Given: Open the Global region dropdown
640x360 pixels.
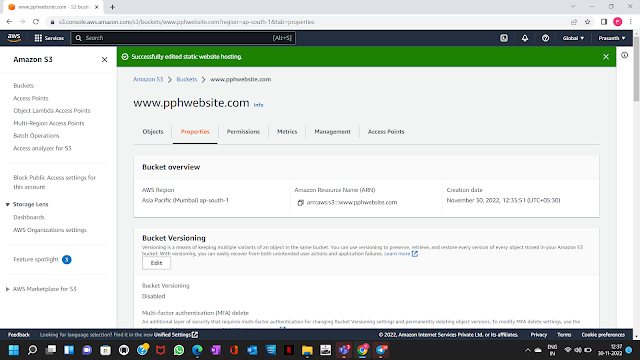Looking at the screenshot, I should (573, 38).
